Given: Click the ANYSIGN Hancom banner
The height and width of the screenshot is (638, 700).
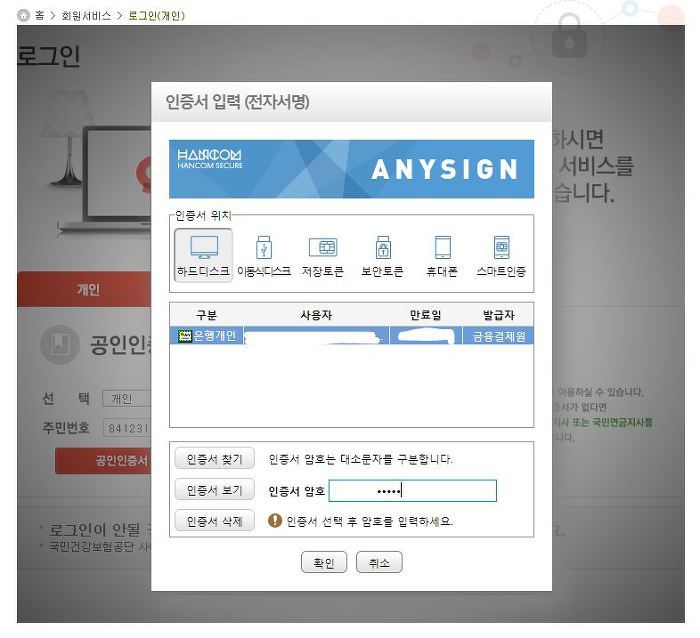Looking at the screenshot, I should click(x=351, y=169).
